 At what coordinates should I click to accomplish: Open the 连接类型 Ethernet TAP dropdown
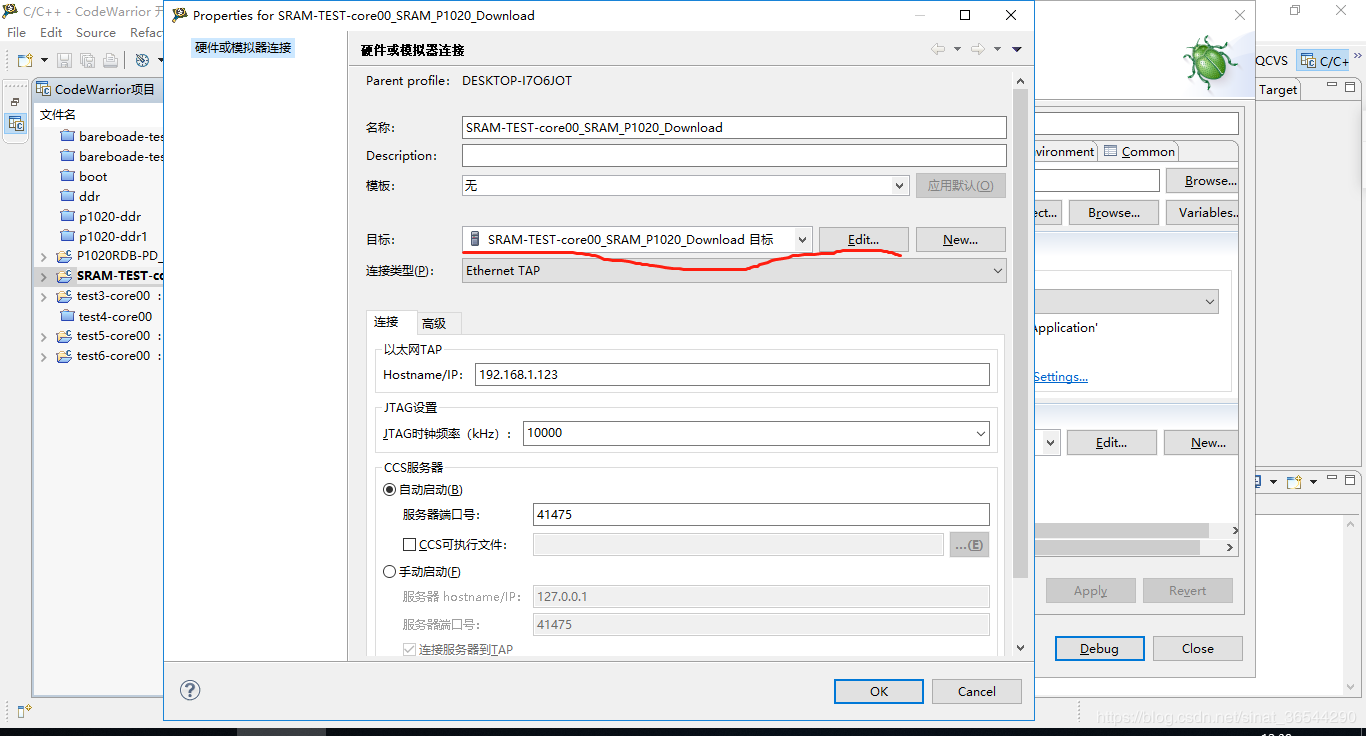[x=734, y=271]
